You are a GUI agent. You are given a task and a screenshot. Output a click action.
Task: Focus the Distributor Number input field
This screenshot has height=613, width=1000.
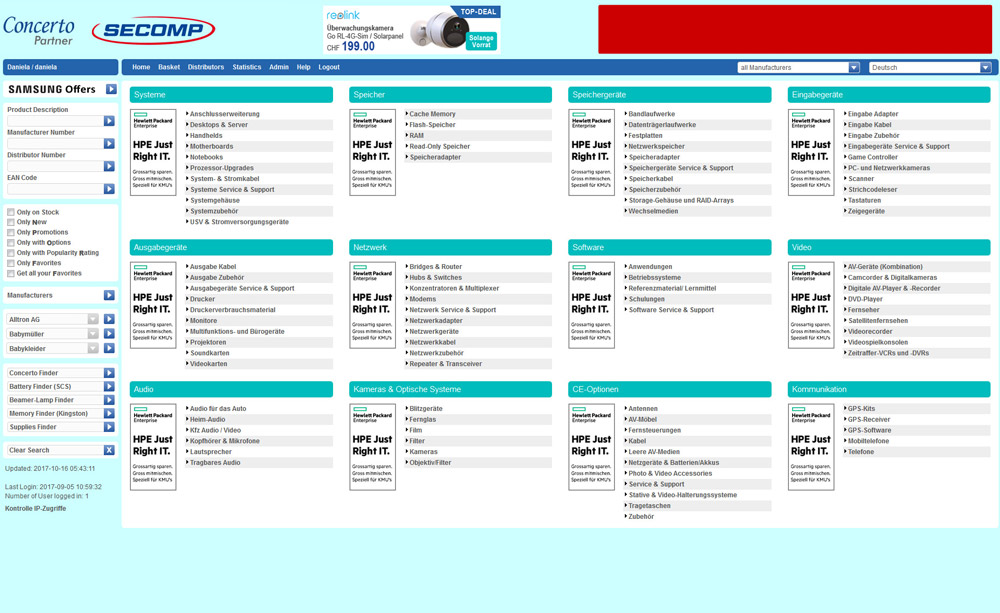pos(55,166)
